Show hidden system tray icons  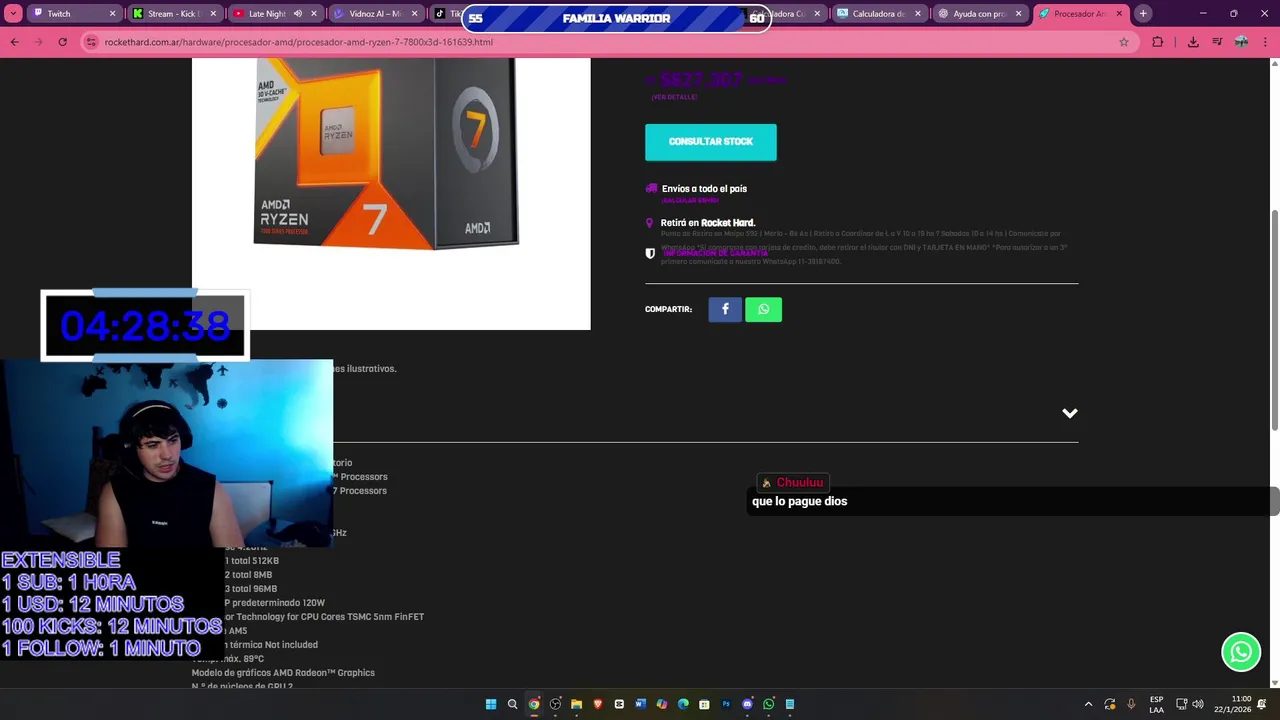[x=1088, y=704]
